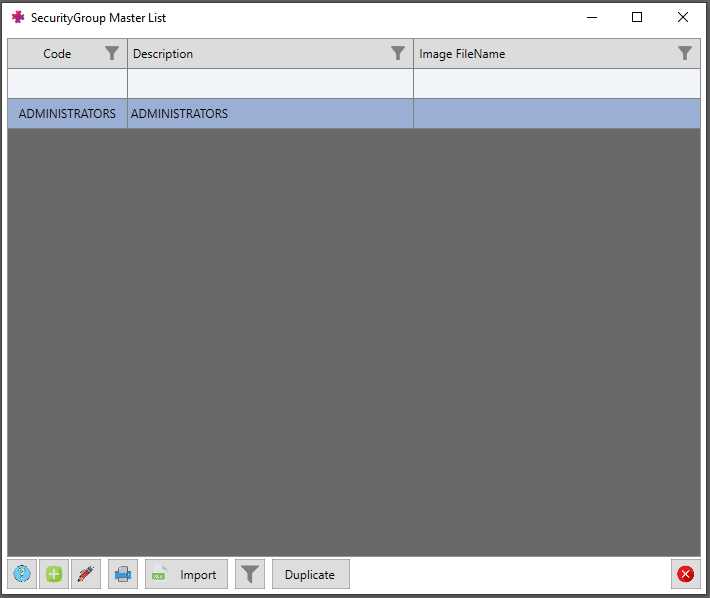Image resolution: width=710 pixels, height=598 pixels.
Task: Close the list with red X button
Action: pos(686,574)
